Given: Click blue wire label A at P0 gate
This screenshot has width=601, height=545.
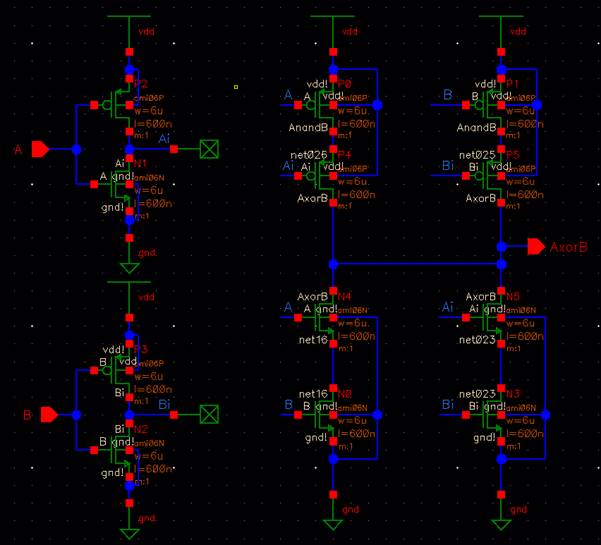Looking at the screenshot, I should pos(288,95).
